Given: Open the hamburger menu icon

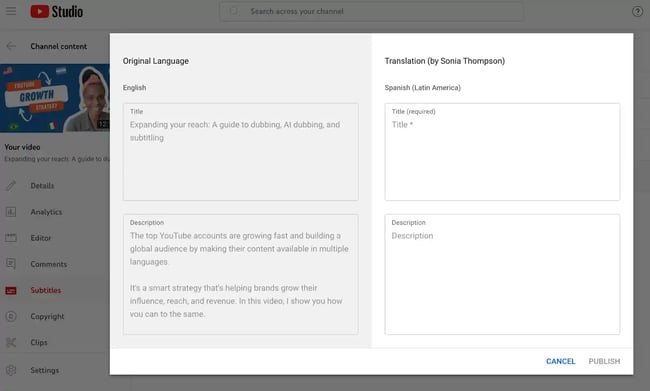Looking at the screenshot, I should pyautogui.click(x=11, y=11).
